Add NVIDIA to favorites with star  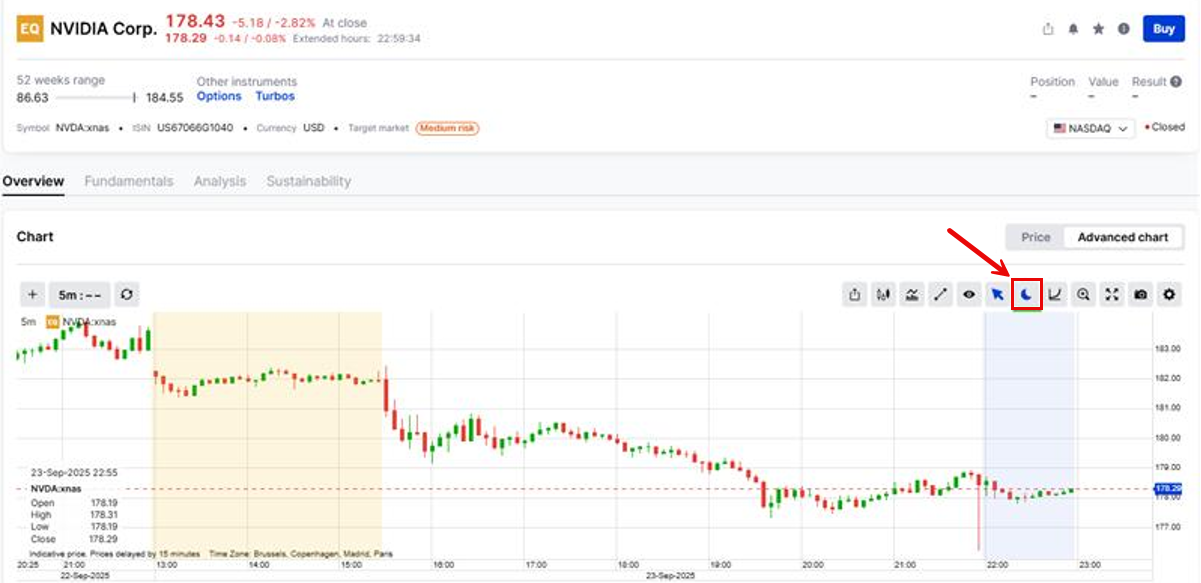click(1098, 29)
